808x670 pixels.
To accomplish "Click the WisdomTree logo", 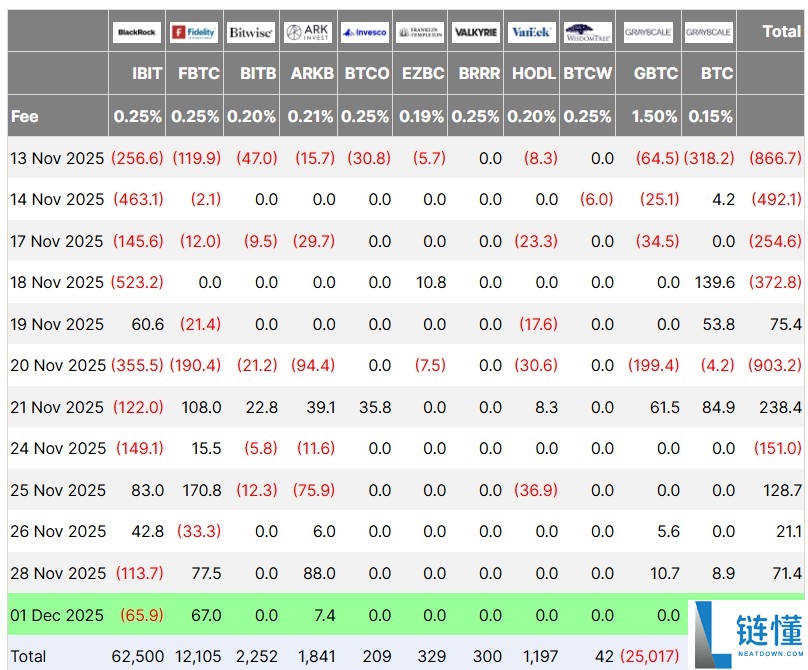I will point(588,32).
